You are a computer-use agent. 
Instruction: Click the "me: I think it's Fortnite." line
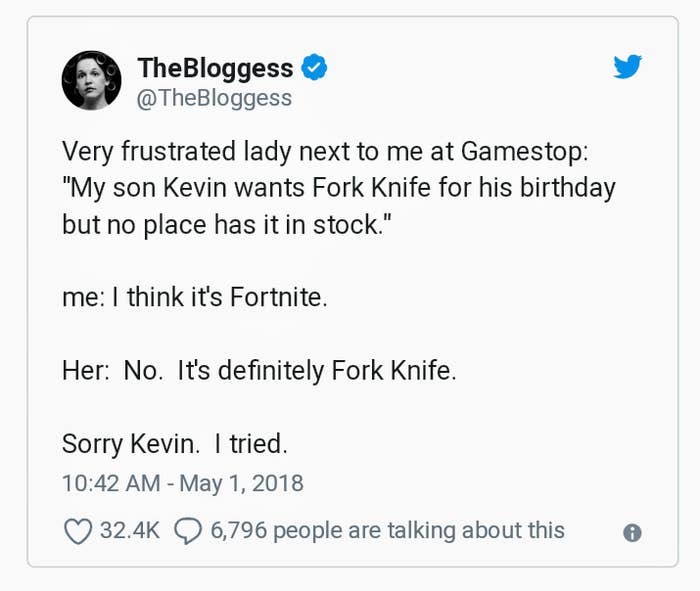pyautogui.click(x=195, y=297)
